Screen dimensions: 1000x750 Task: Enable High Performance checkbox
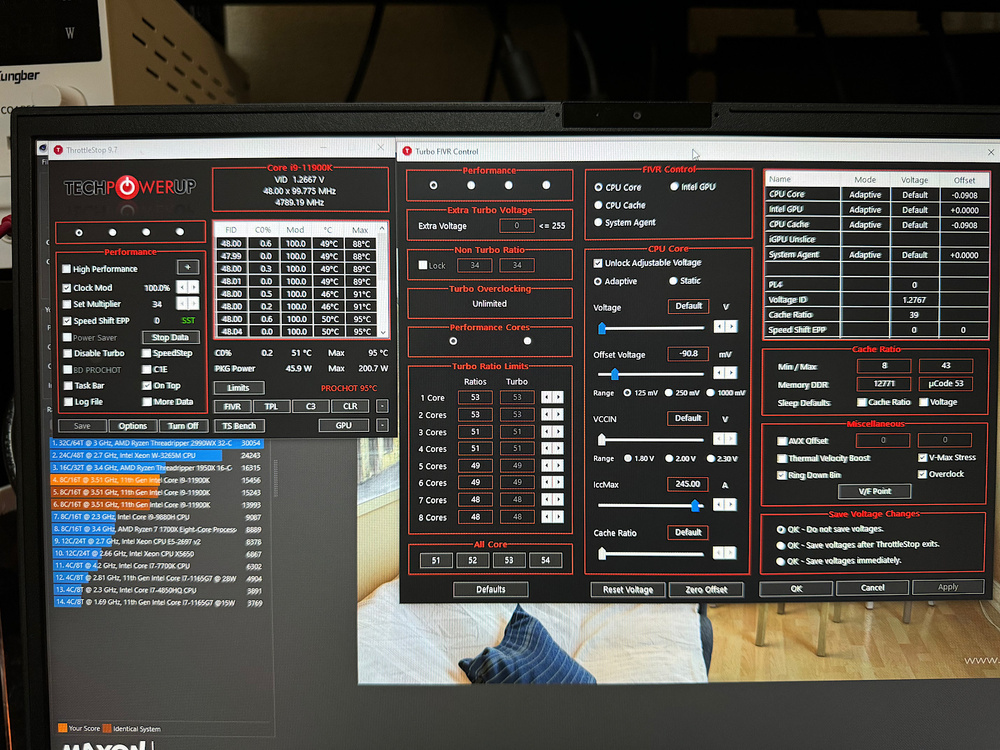tap(66, 269)
